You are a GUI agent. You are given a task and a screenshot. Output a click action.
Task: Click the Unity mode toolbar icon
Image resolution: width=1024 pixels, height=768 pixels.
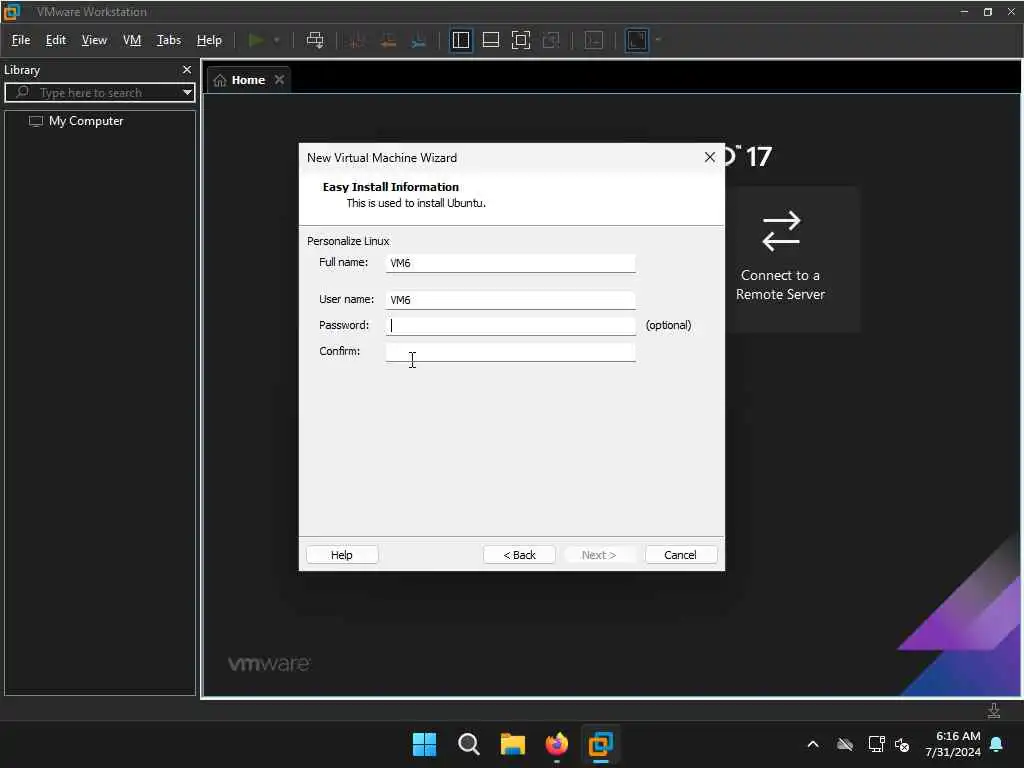551,40
